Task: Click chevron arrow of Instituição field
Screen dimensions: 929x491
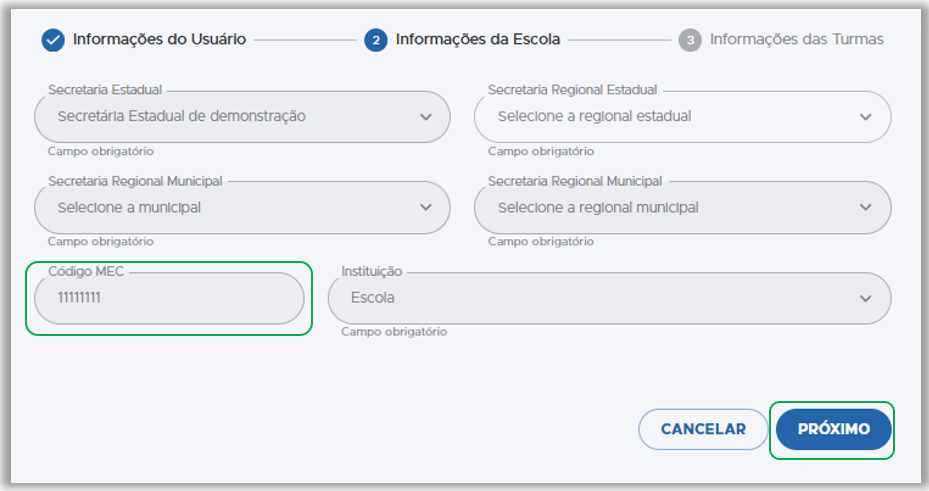Action: pos(866,298)
